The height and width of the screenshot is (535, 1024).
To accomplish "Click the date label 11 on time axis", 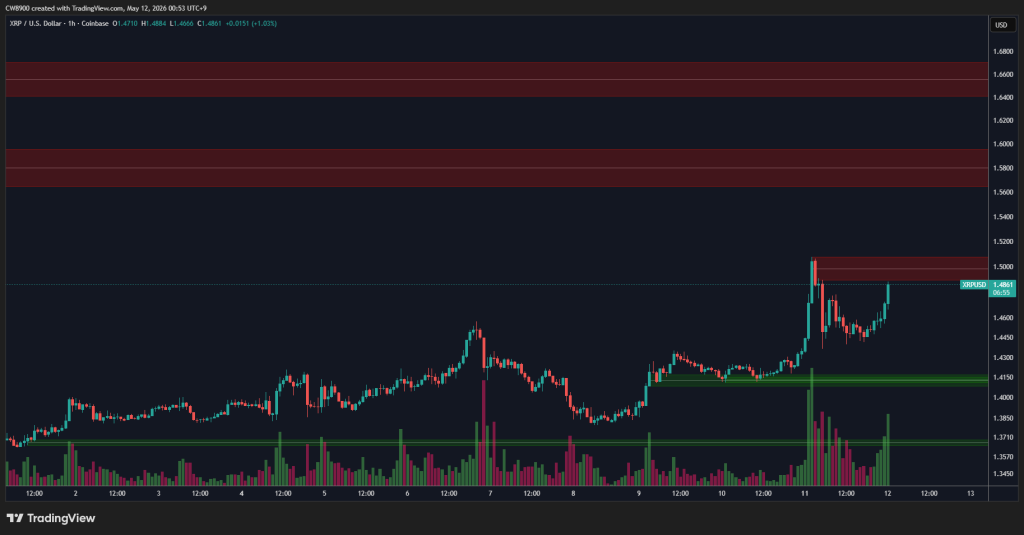I will [805, 493].
